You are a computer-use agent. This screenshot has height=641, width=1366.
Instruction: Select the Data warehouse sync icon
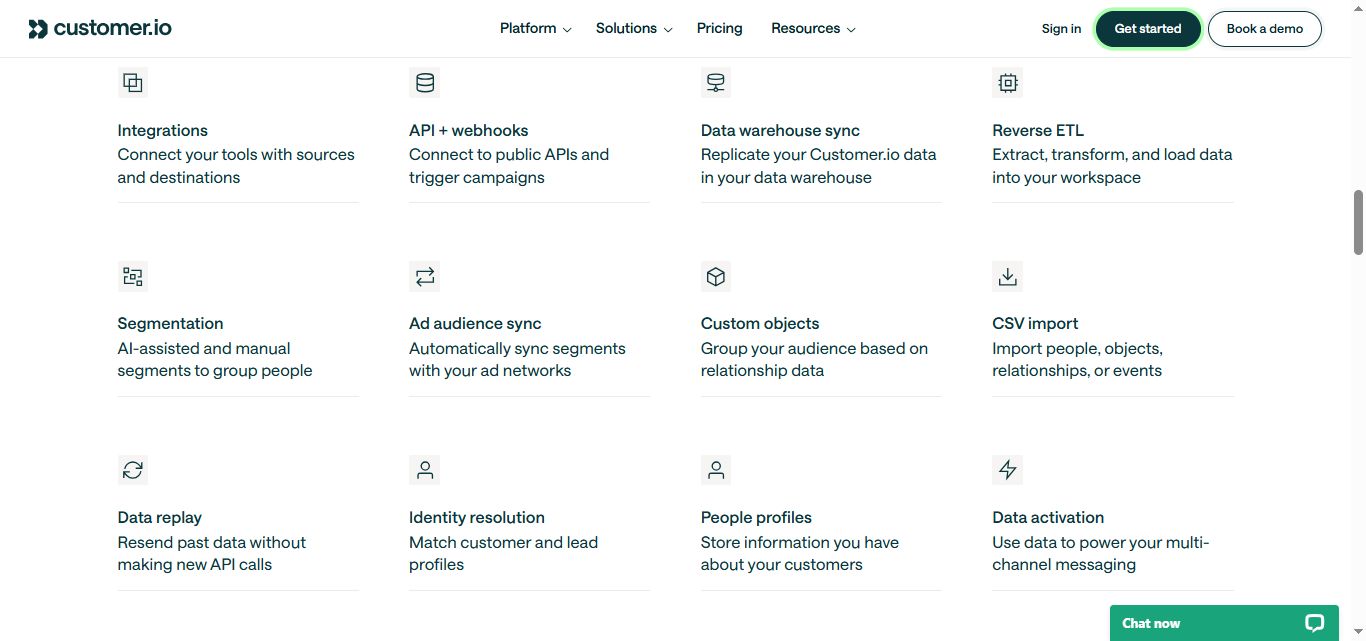(x=715, y=82)
